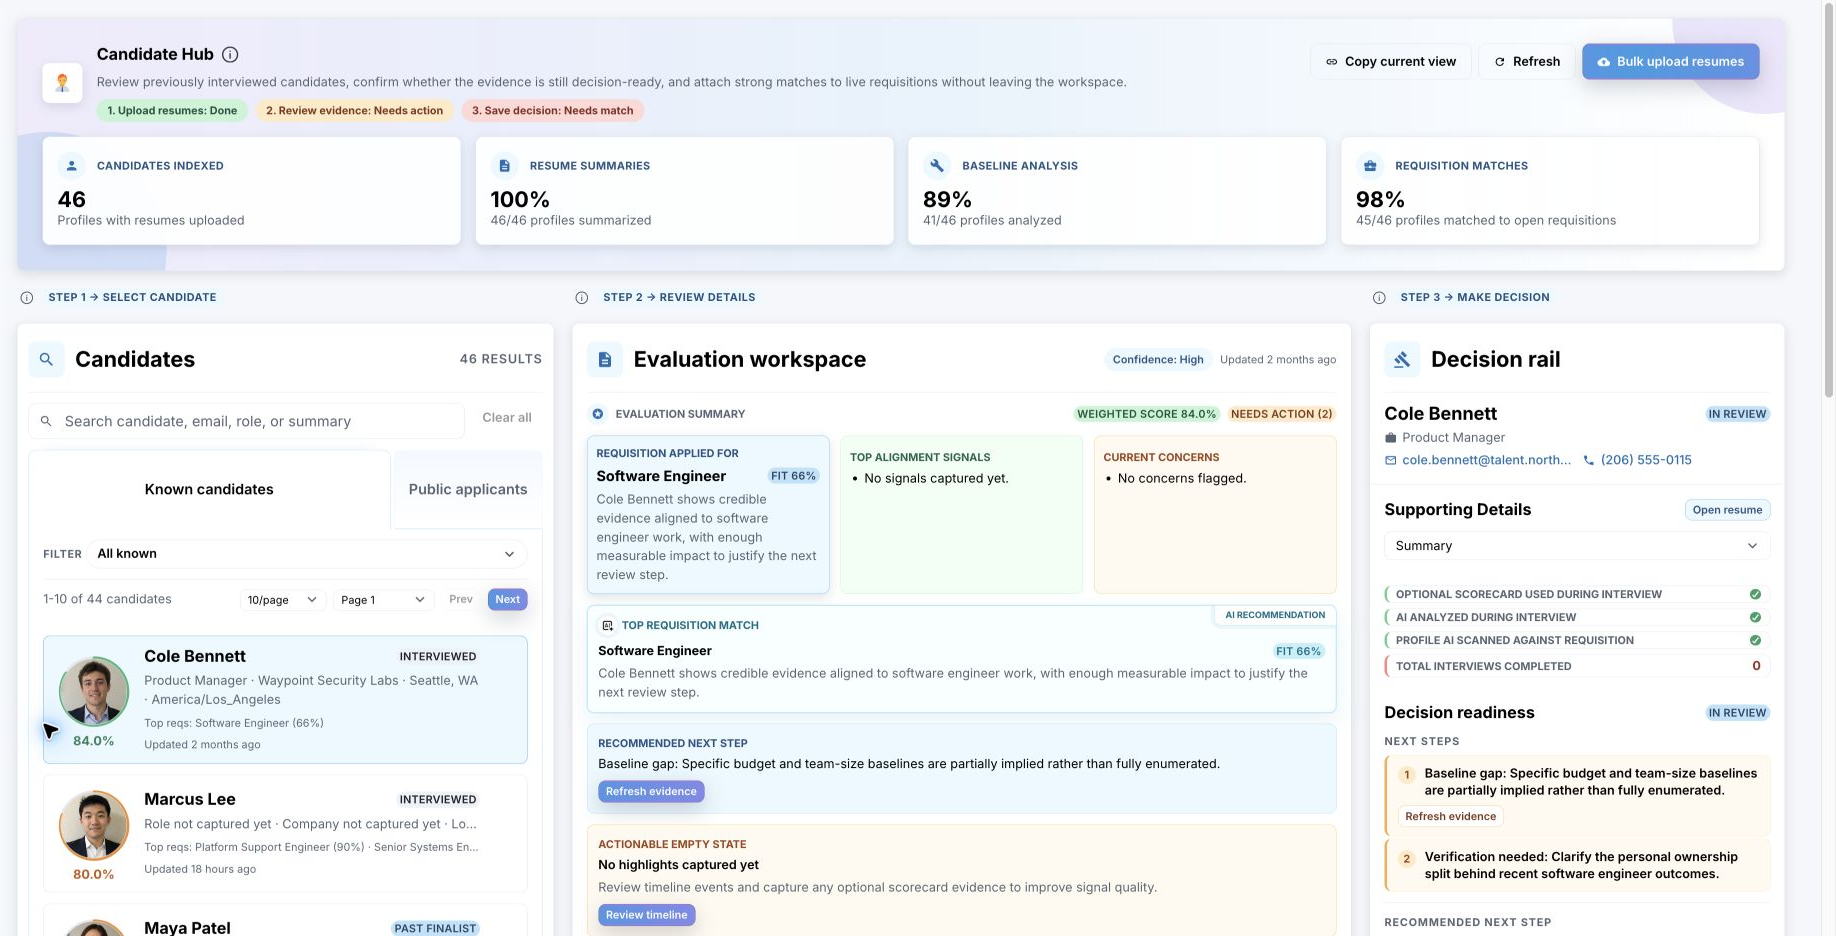1836x936 pixels.
Task: Click the Review evidence: Needs action chip
Action: coord(354,110)
